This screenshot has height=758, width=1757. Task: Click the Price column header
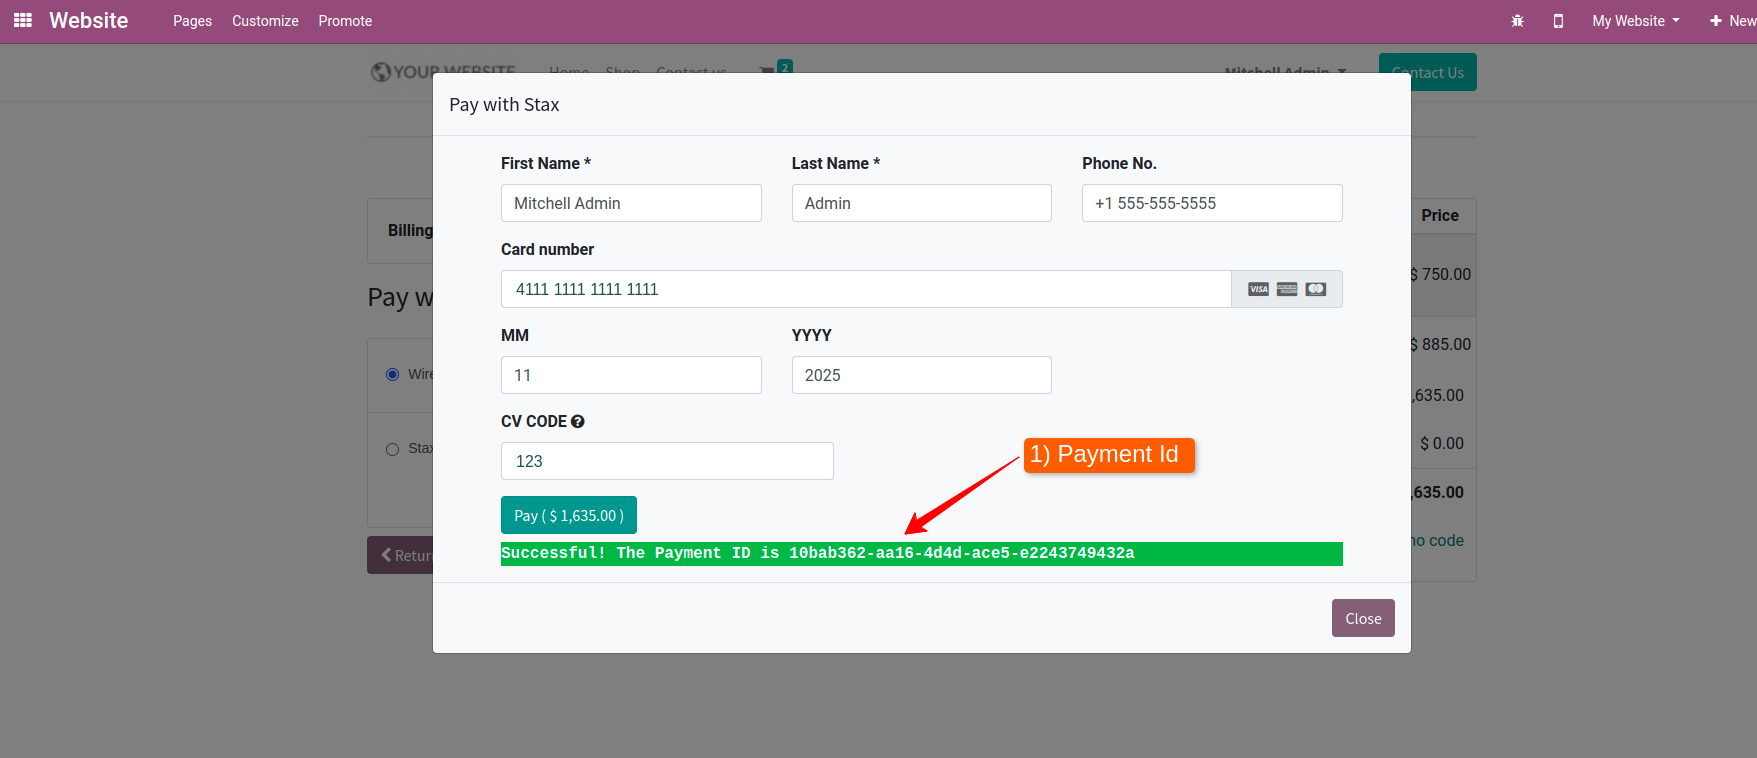click(1440, 215)
